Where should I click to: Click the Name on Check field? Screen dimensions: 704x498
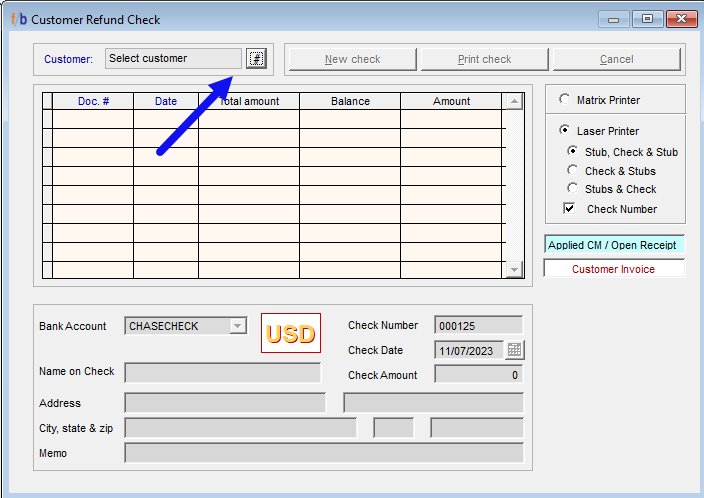point(222,372)
